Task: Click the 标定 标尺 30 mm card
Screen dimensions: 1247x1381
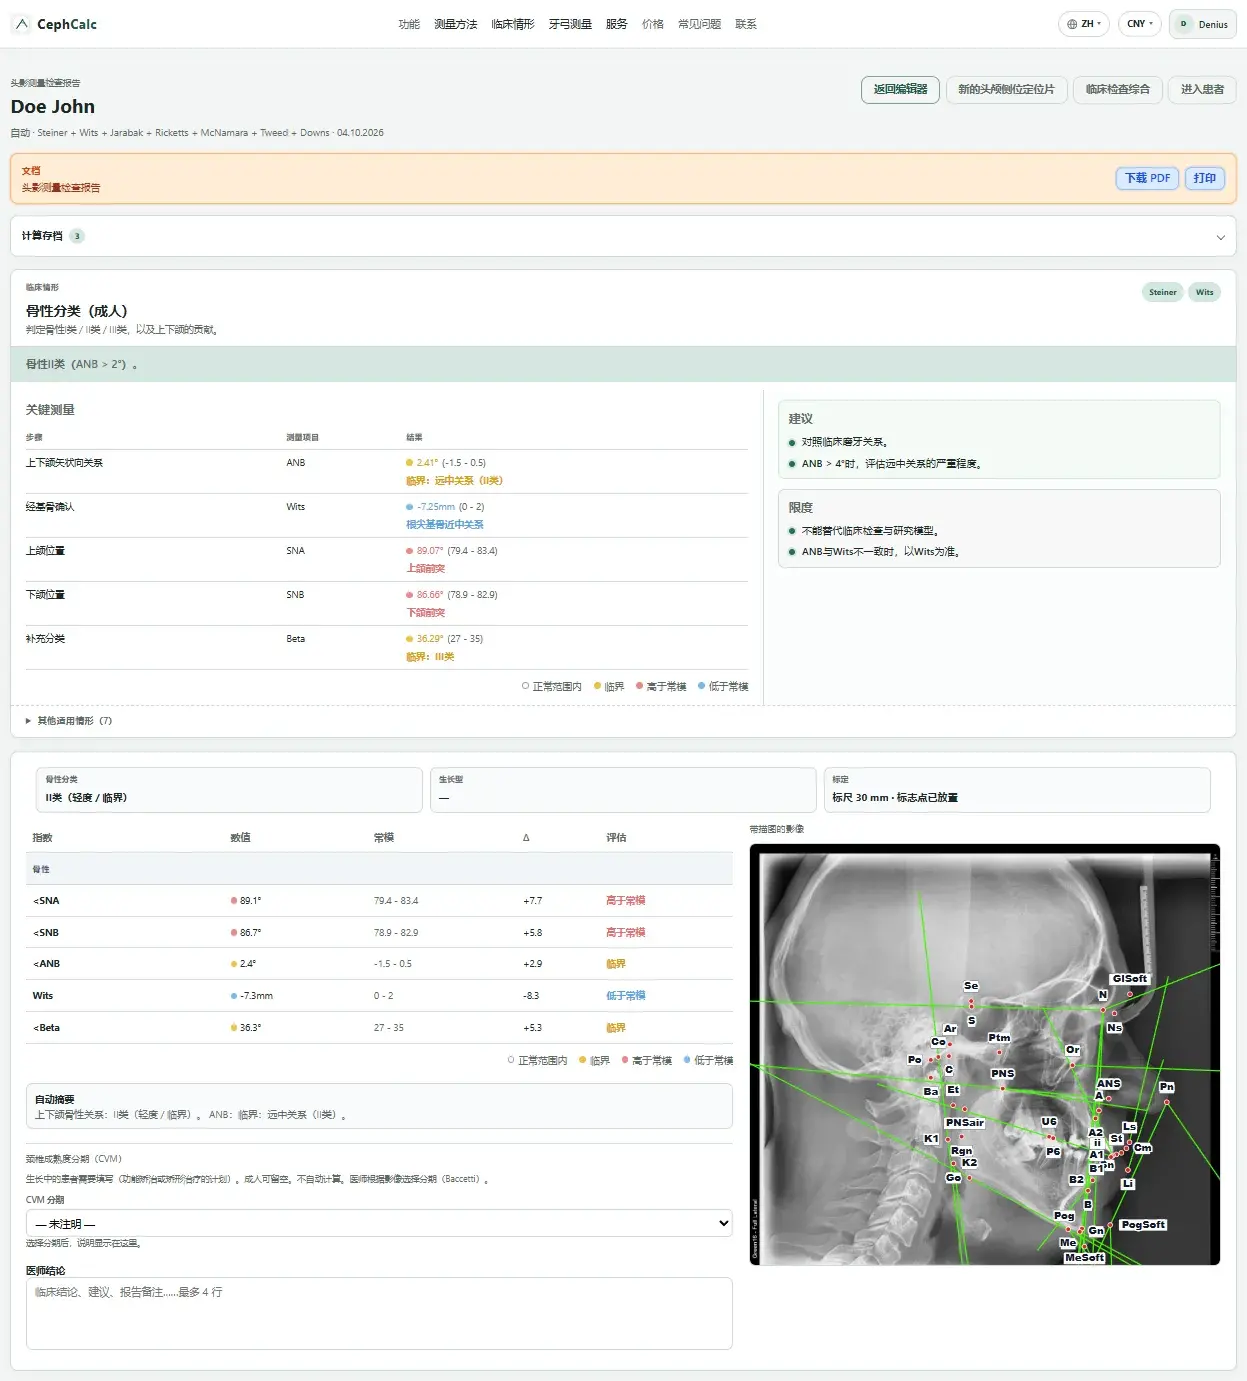Action: (x=1016, y=790)
